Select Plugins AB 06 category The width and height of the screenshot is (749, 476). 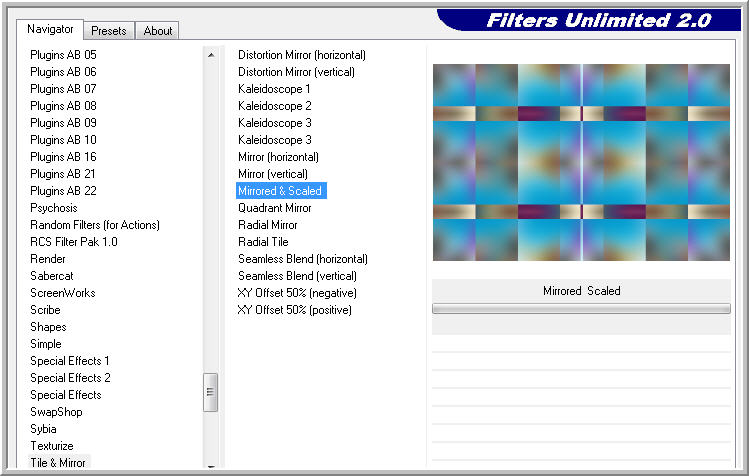pyautogui.click(x=63, y=72)
